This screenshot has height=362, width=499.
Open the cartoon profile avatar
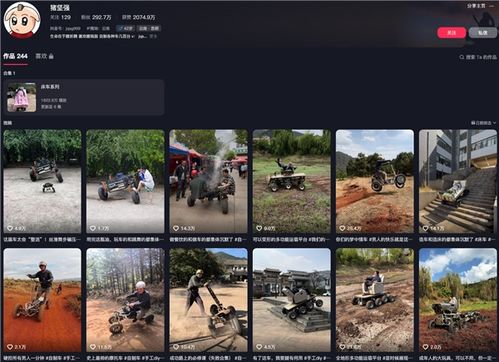pos(22,20)
